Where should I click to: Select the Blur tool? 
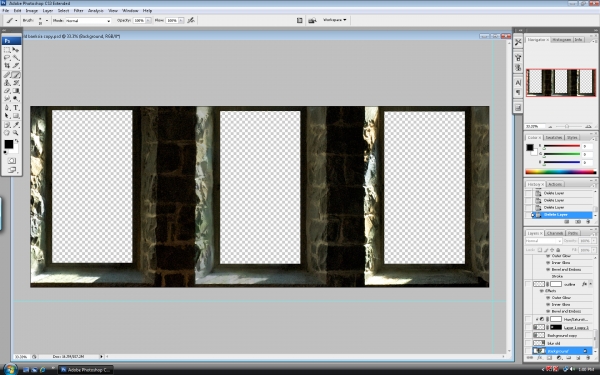(7, 99)
